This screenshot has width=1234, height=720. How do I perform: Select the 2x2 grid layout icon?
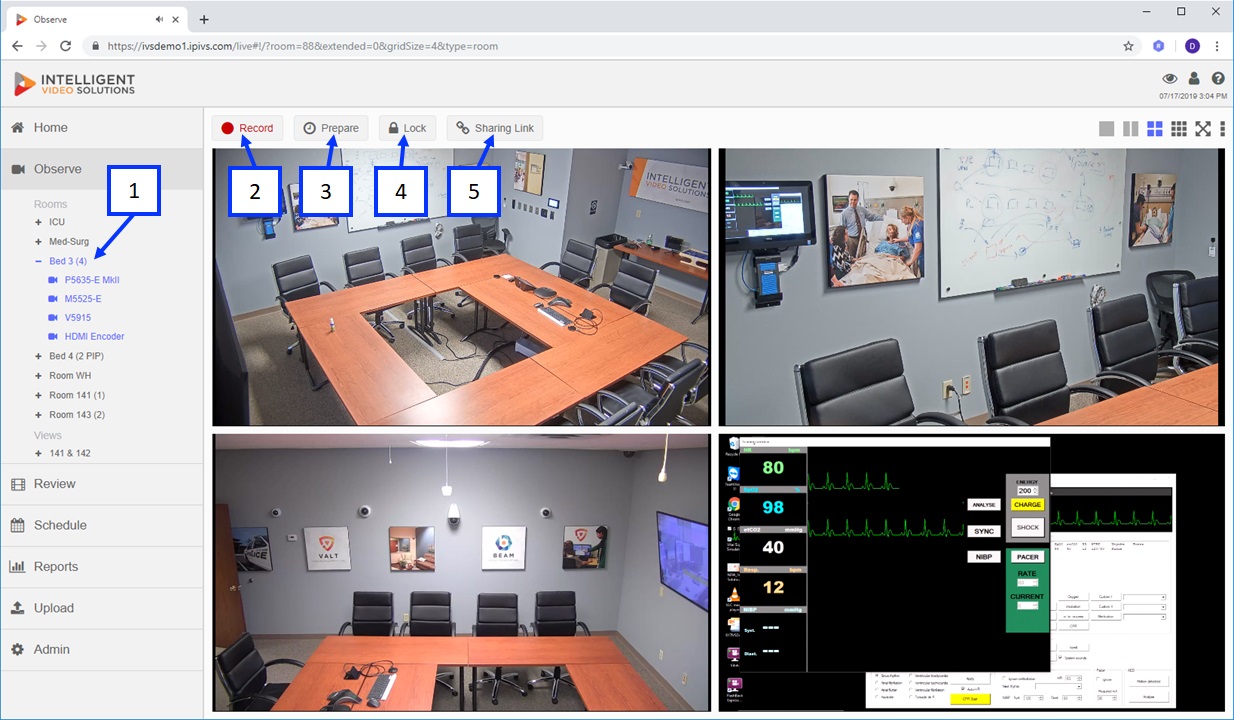(x=1155, y=128)
